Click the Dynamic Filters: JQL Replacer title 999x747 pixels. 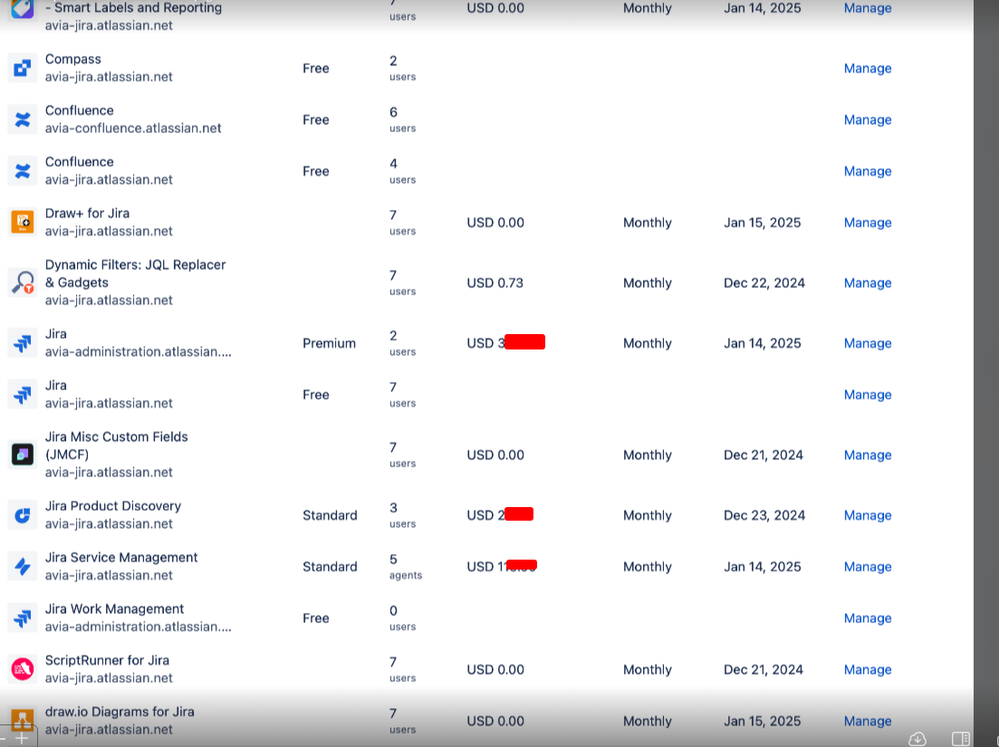coord(135,265)
